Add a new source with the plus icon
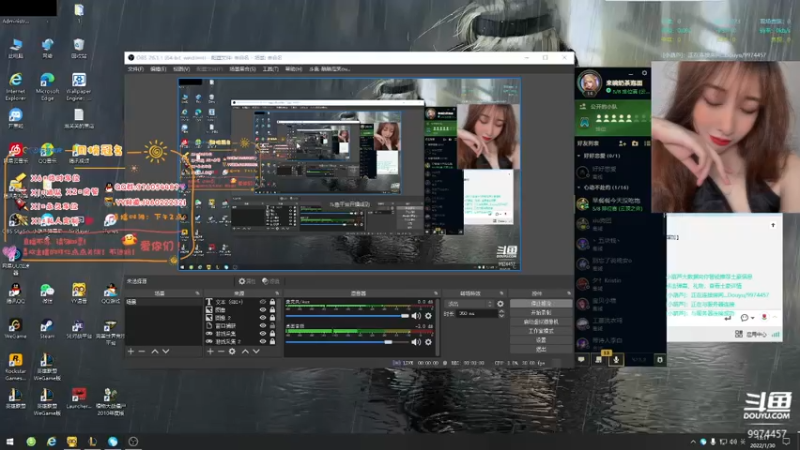 point(210,352)
